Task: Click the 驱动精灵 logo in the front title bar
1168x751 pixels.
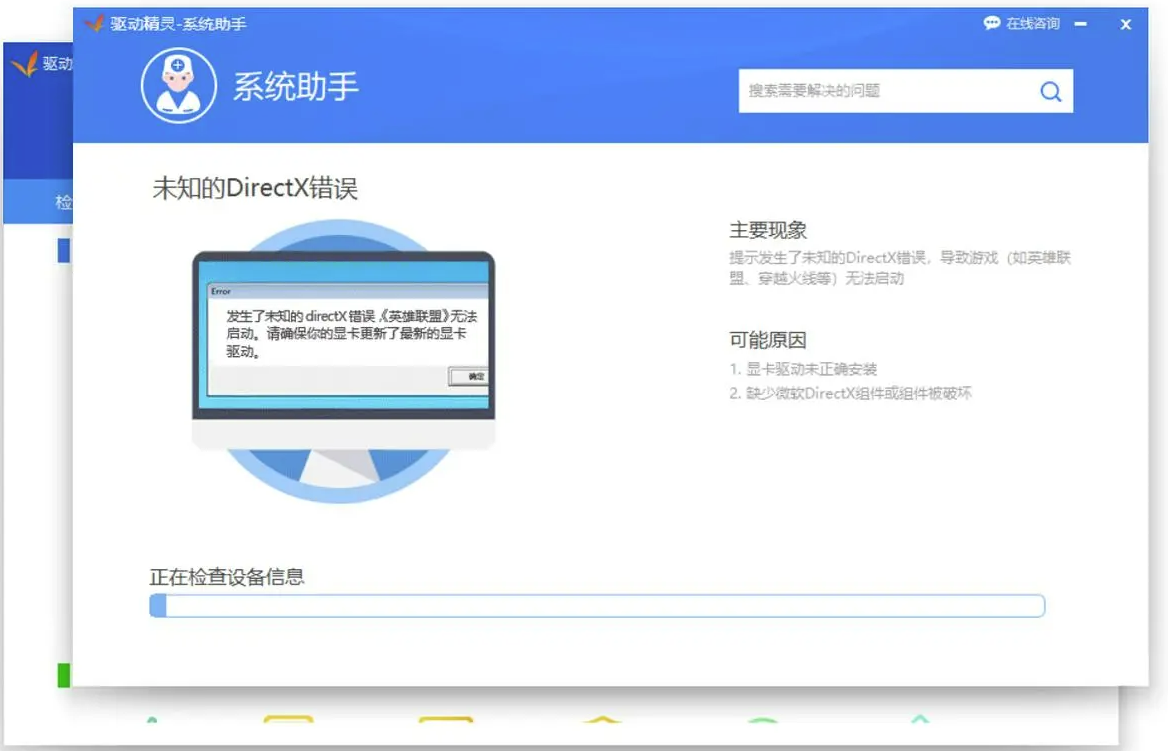Action: point(94,23)
